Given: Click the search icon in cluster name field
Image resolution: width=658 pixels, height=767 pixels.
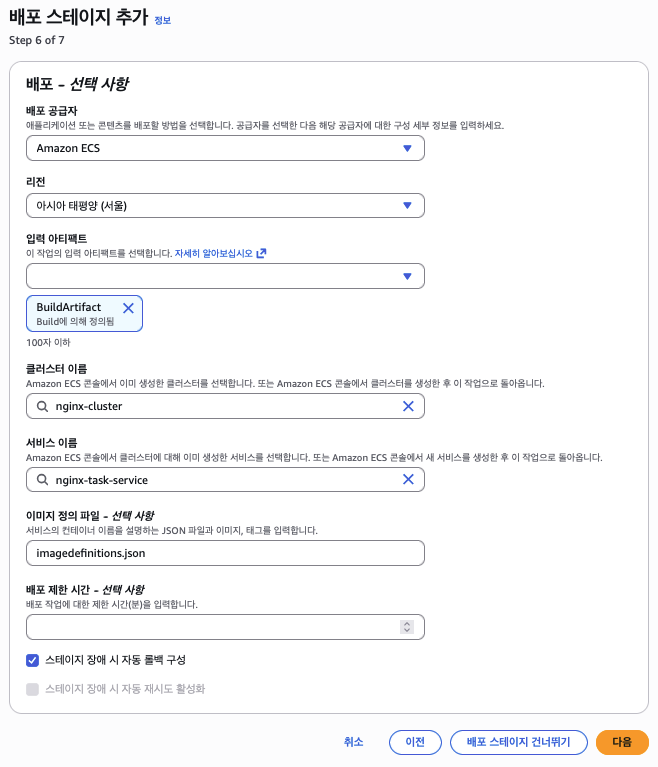Looking at the screenshot, I should pos(42,406).
